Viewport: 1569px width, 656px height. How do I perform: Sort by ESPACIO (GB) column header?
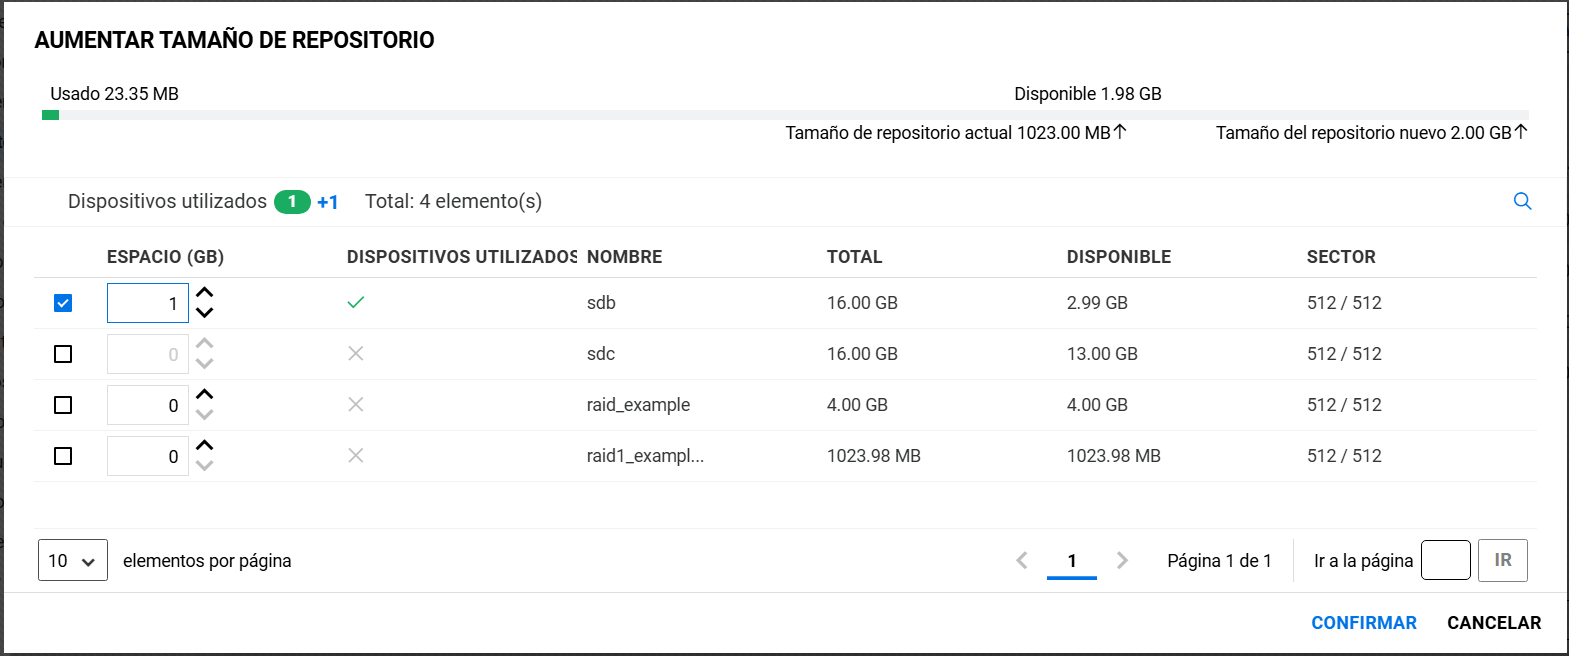point(165,257)
